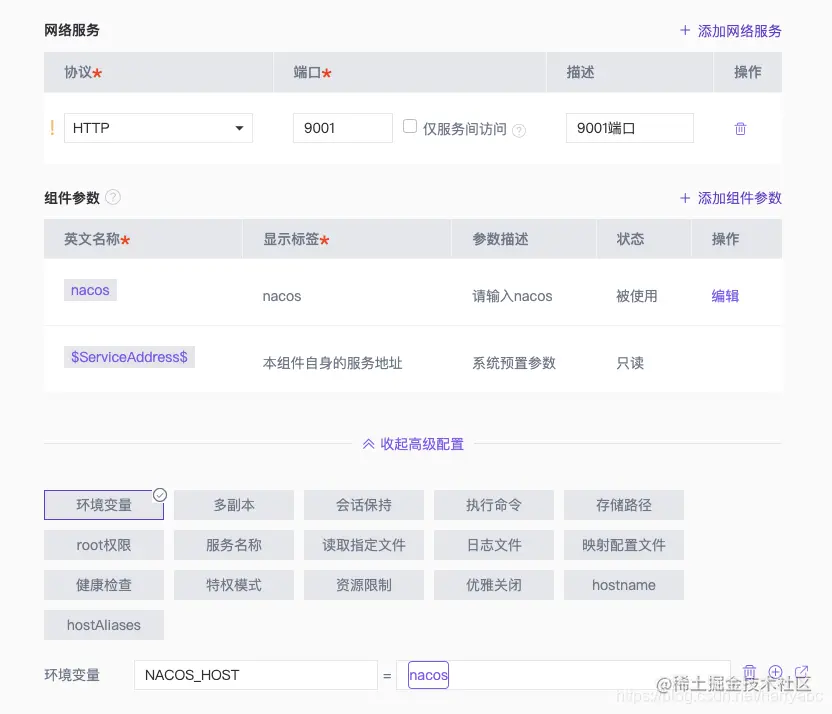The width and height of the screenshot is (832, 714).
Task: Click the add icon beside the environment variable row
Action: [x=775, y=673]
